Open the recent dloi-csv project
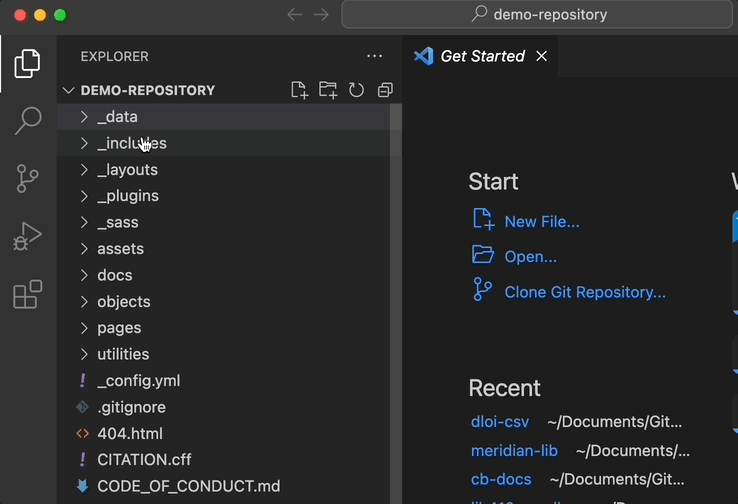This screenshot has width=738, height=504. (x=500, y=422)
